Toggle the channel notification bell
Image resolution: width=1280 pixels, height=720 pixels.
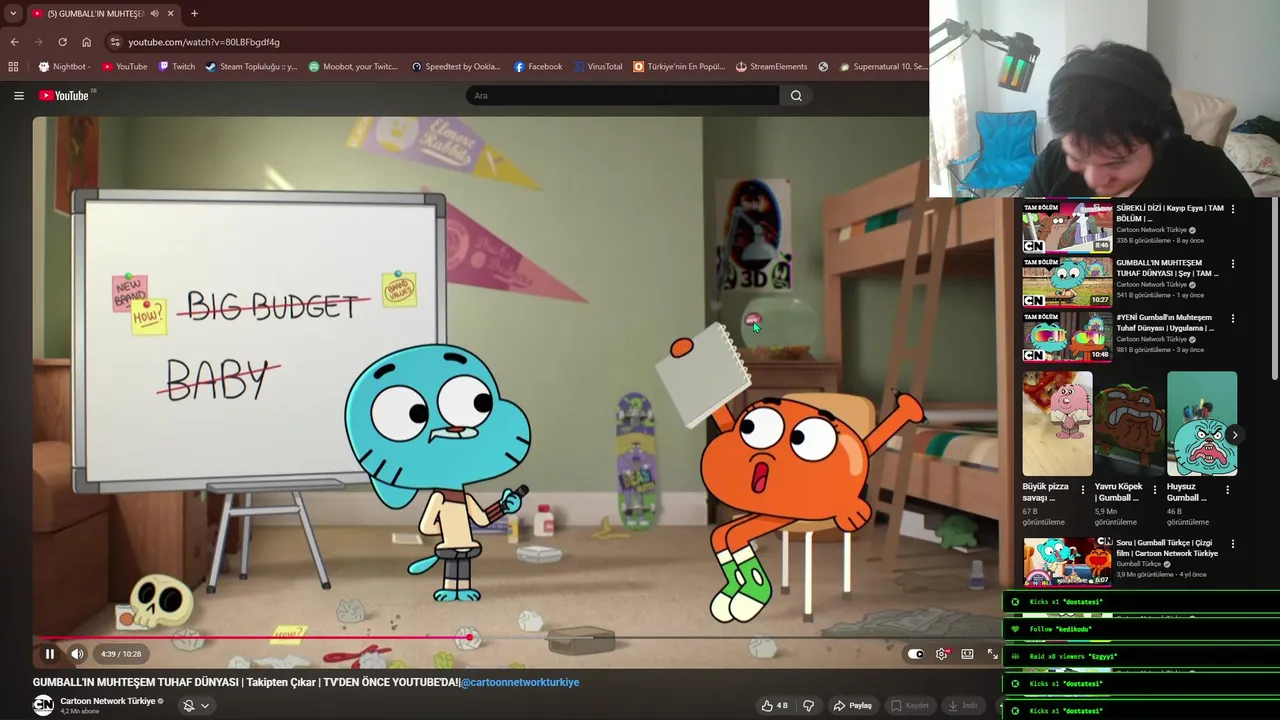click(x=188, y=705)
